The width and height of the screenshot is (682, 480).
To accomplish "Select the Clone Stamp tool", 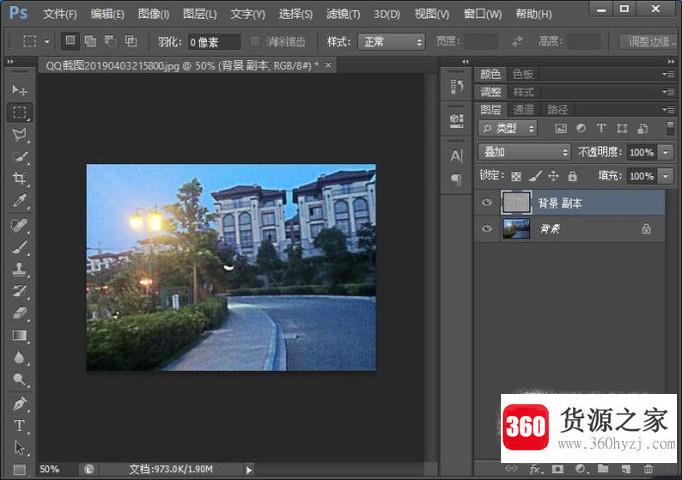I will pyautogui.click(x=19, y=270).
